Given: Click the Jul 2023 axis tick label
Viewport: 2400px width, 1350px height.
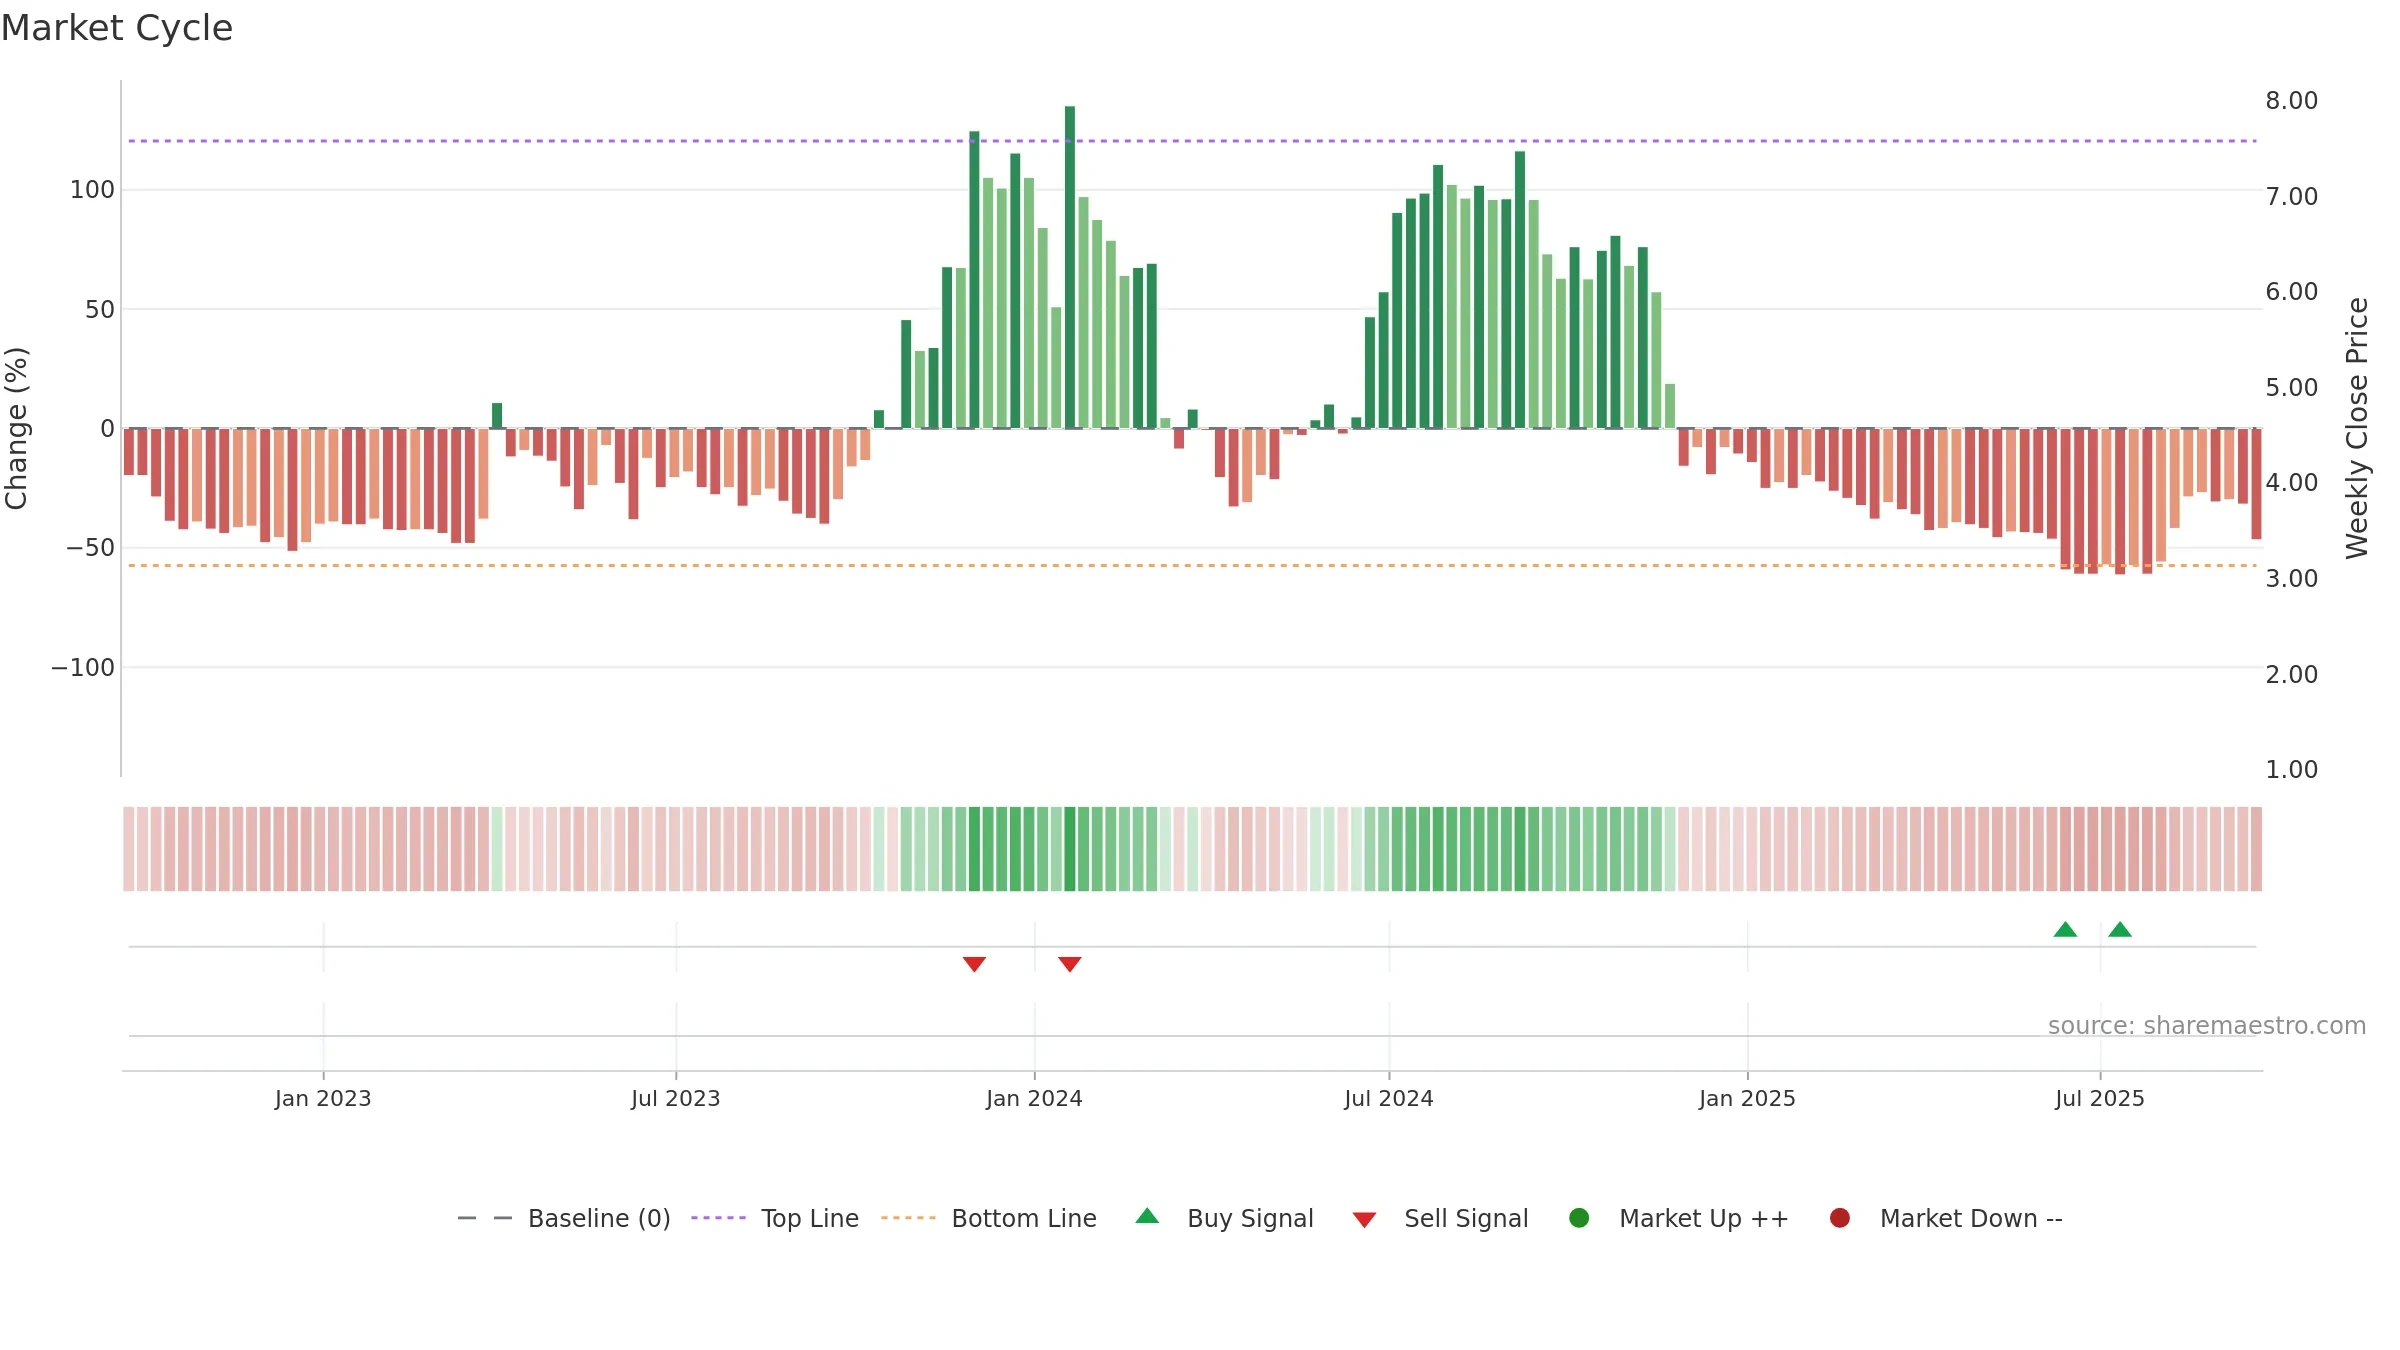Looking at the screenshot, I should [x=676, y=1099].
